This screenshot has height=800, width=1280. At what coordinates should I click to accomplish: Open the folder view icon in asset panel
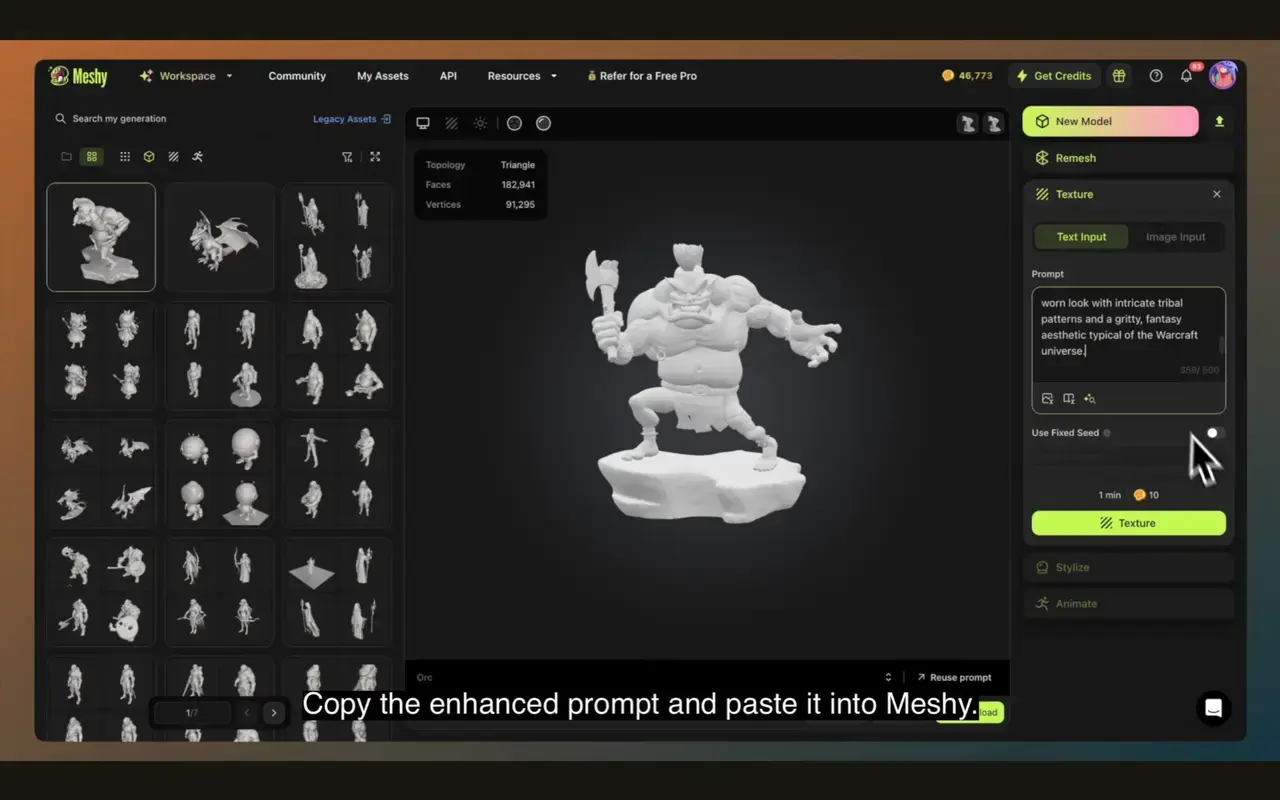66,156
